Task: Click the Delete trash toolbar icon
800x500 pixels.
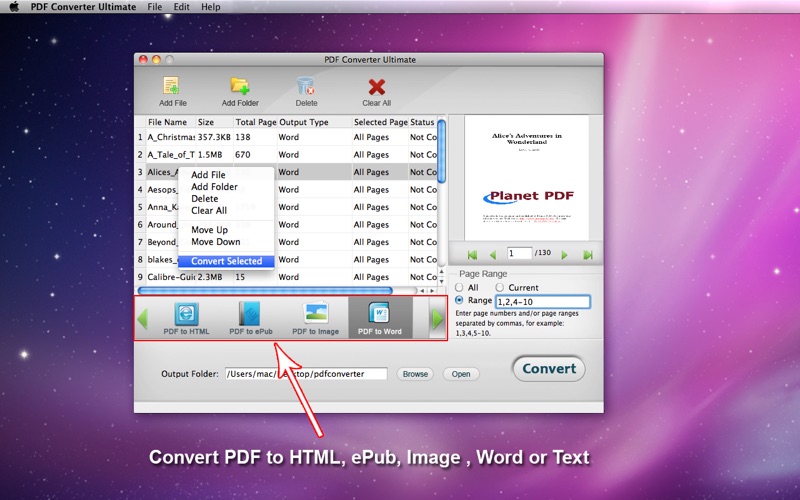Action: [x=306, y=86]
